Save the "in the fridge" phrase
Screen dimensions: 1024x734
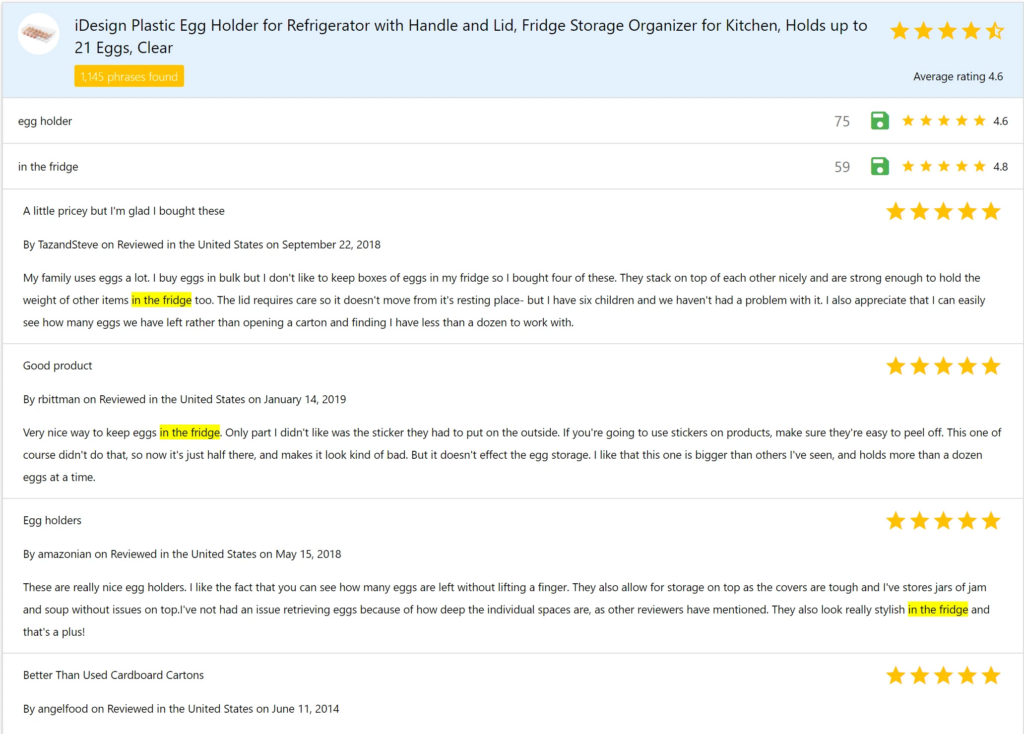(x=879, y=166)
